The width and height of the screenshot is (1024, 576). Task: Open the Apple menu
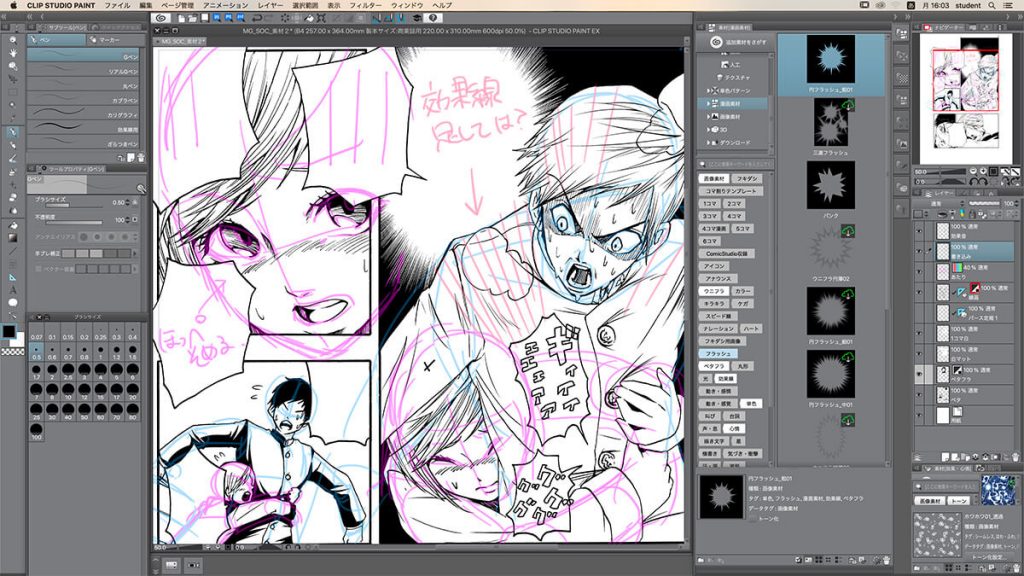[x=13, y=5]
